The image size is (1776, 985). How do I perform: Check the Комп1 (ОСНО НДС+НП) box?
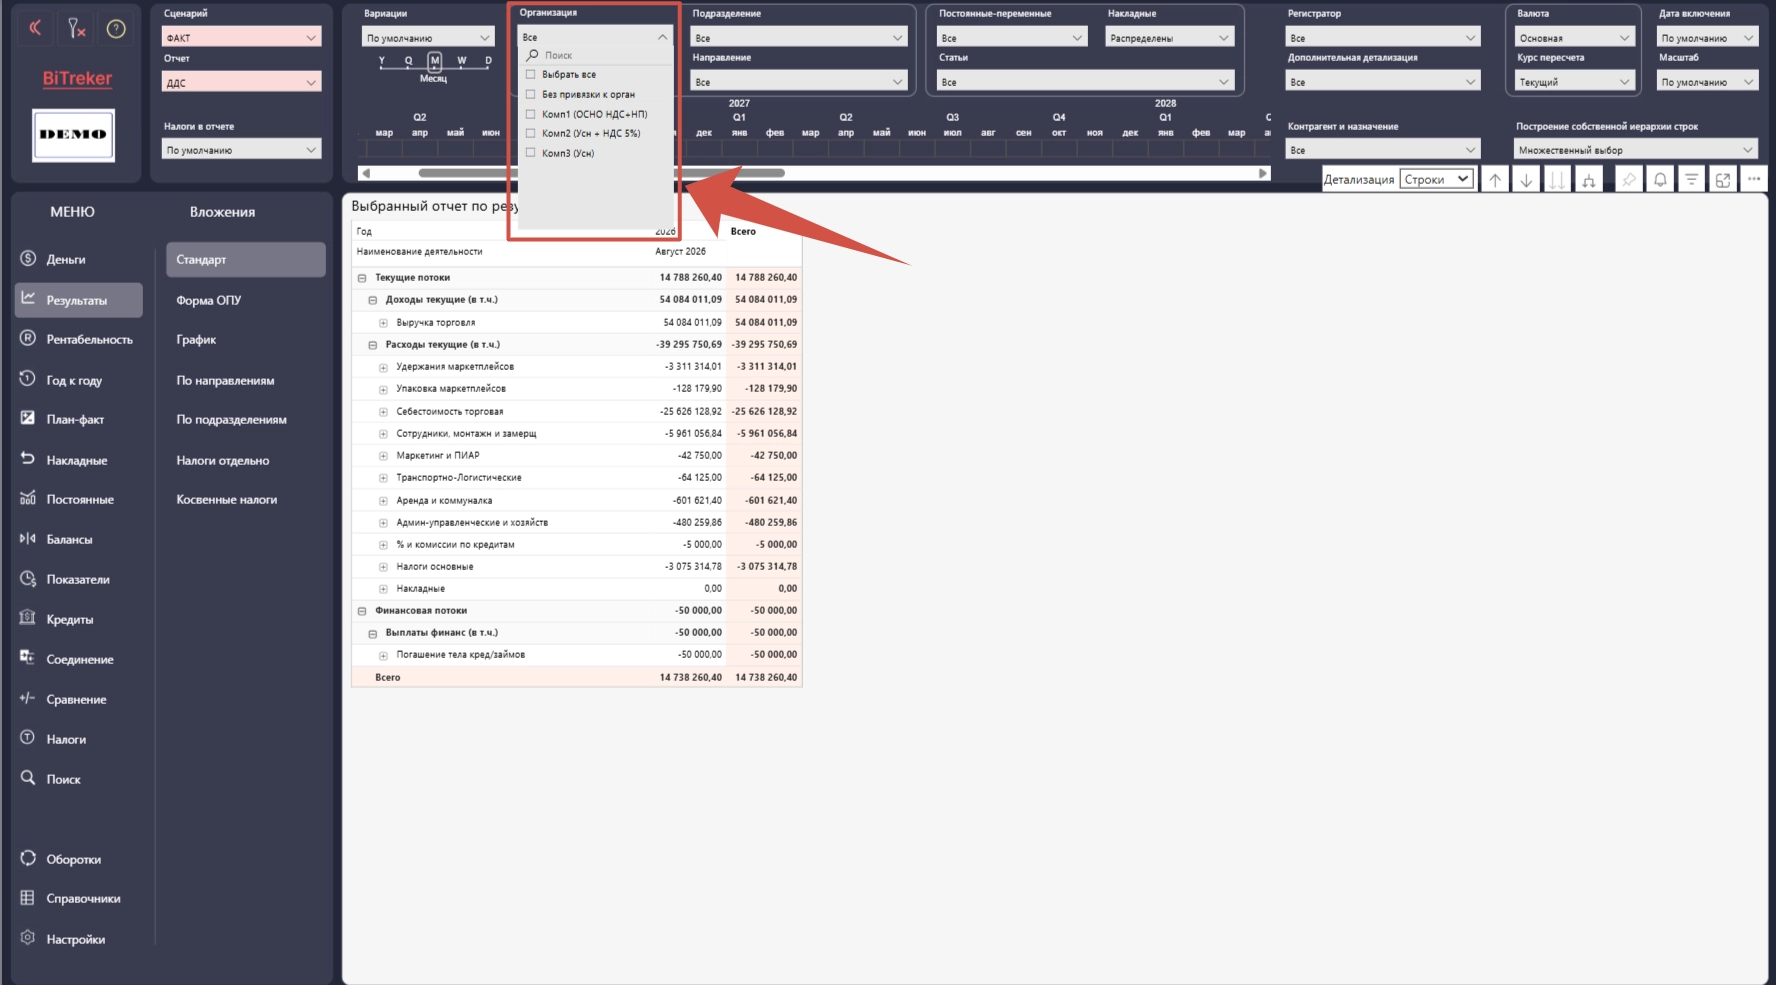pos(531,114)
